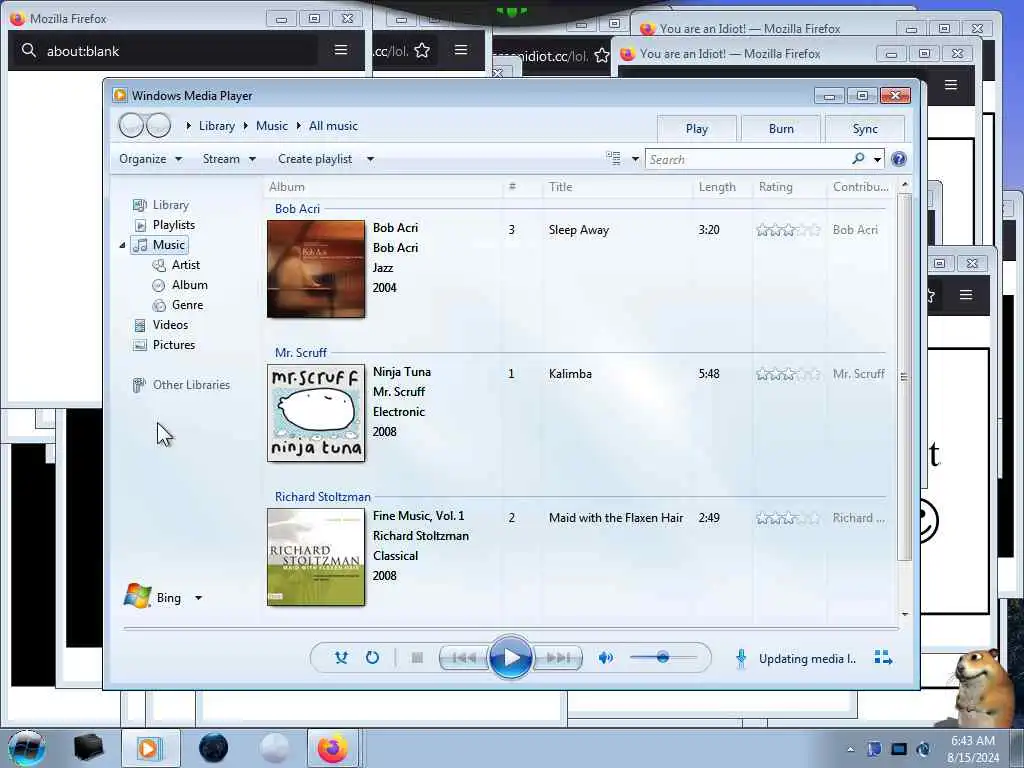This screenshot has width=1024, height=768.
Task: Sort by the Title column header
Action: coord(560,187)
